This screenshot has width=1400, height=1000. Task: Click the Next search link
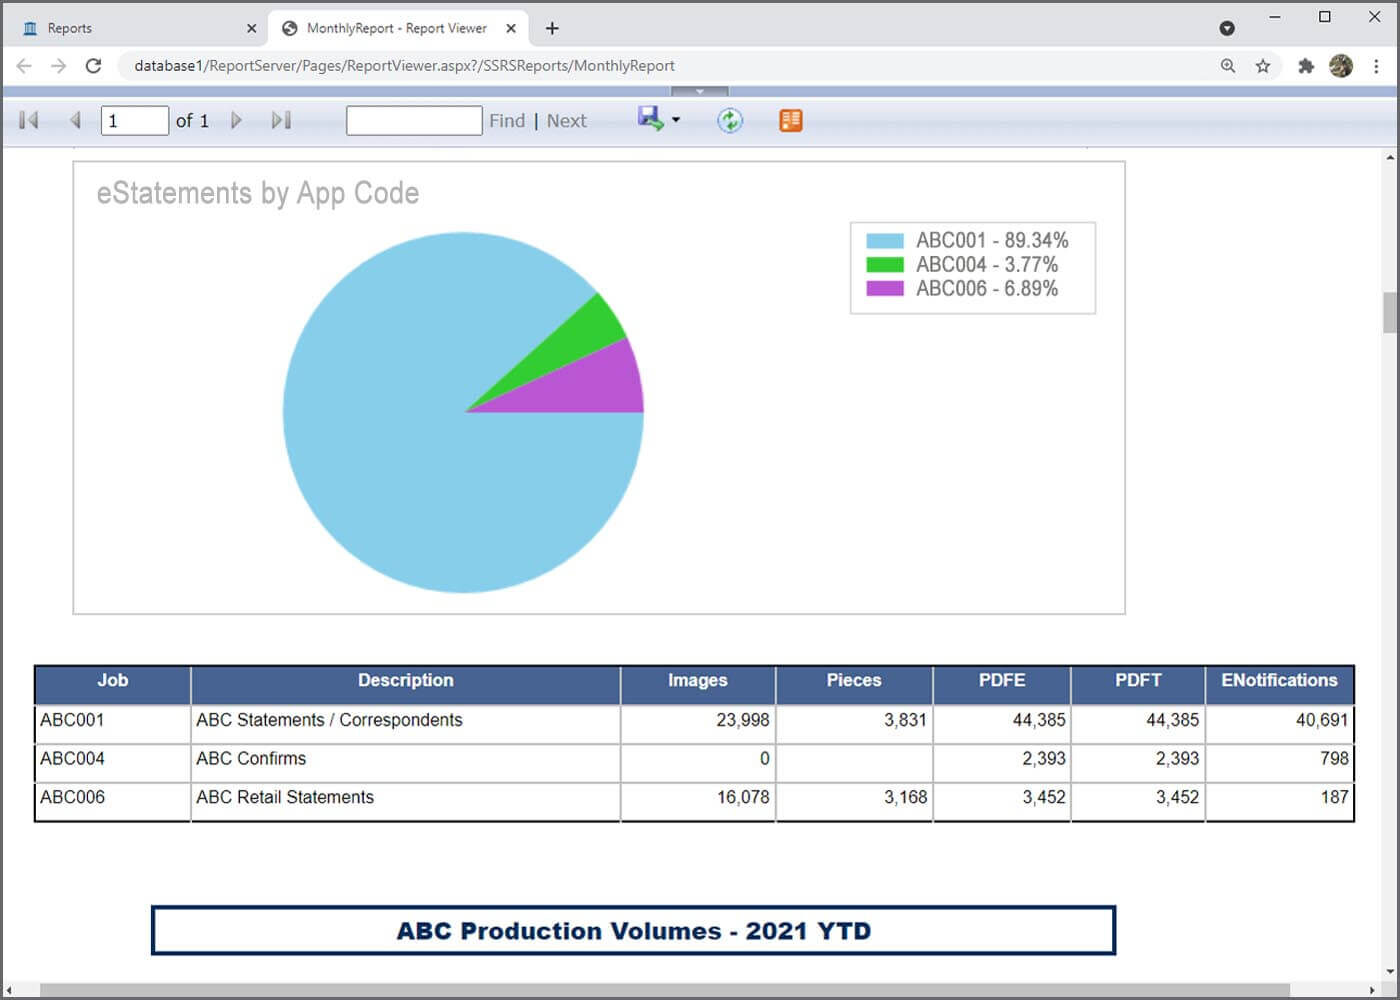pyautogui.click(x=566, y=121)
